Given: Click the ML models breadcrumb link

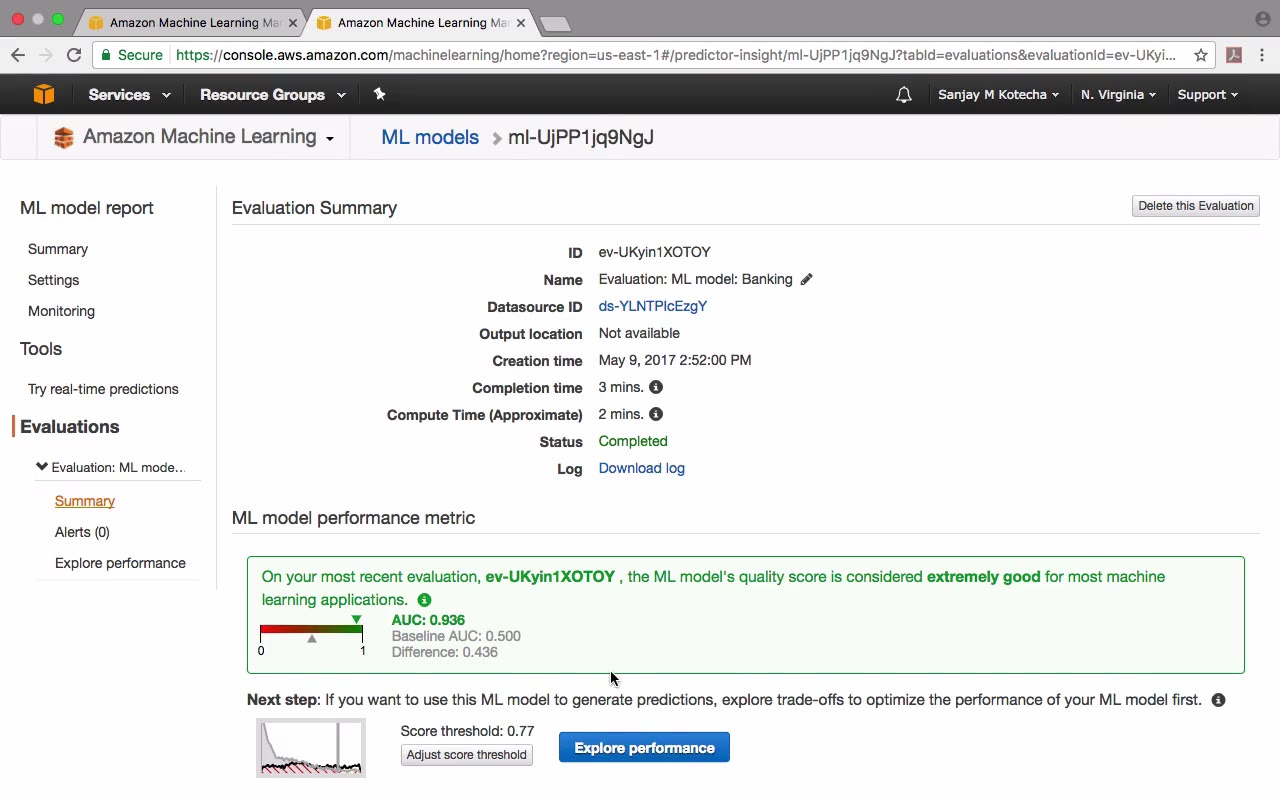Looking at the screenshot, I should click(430, 138).
